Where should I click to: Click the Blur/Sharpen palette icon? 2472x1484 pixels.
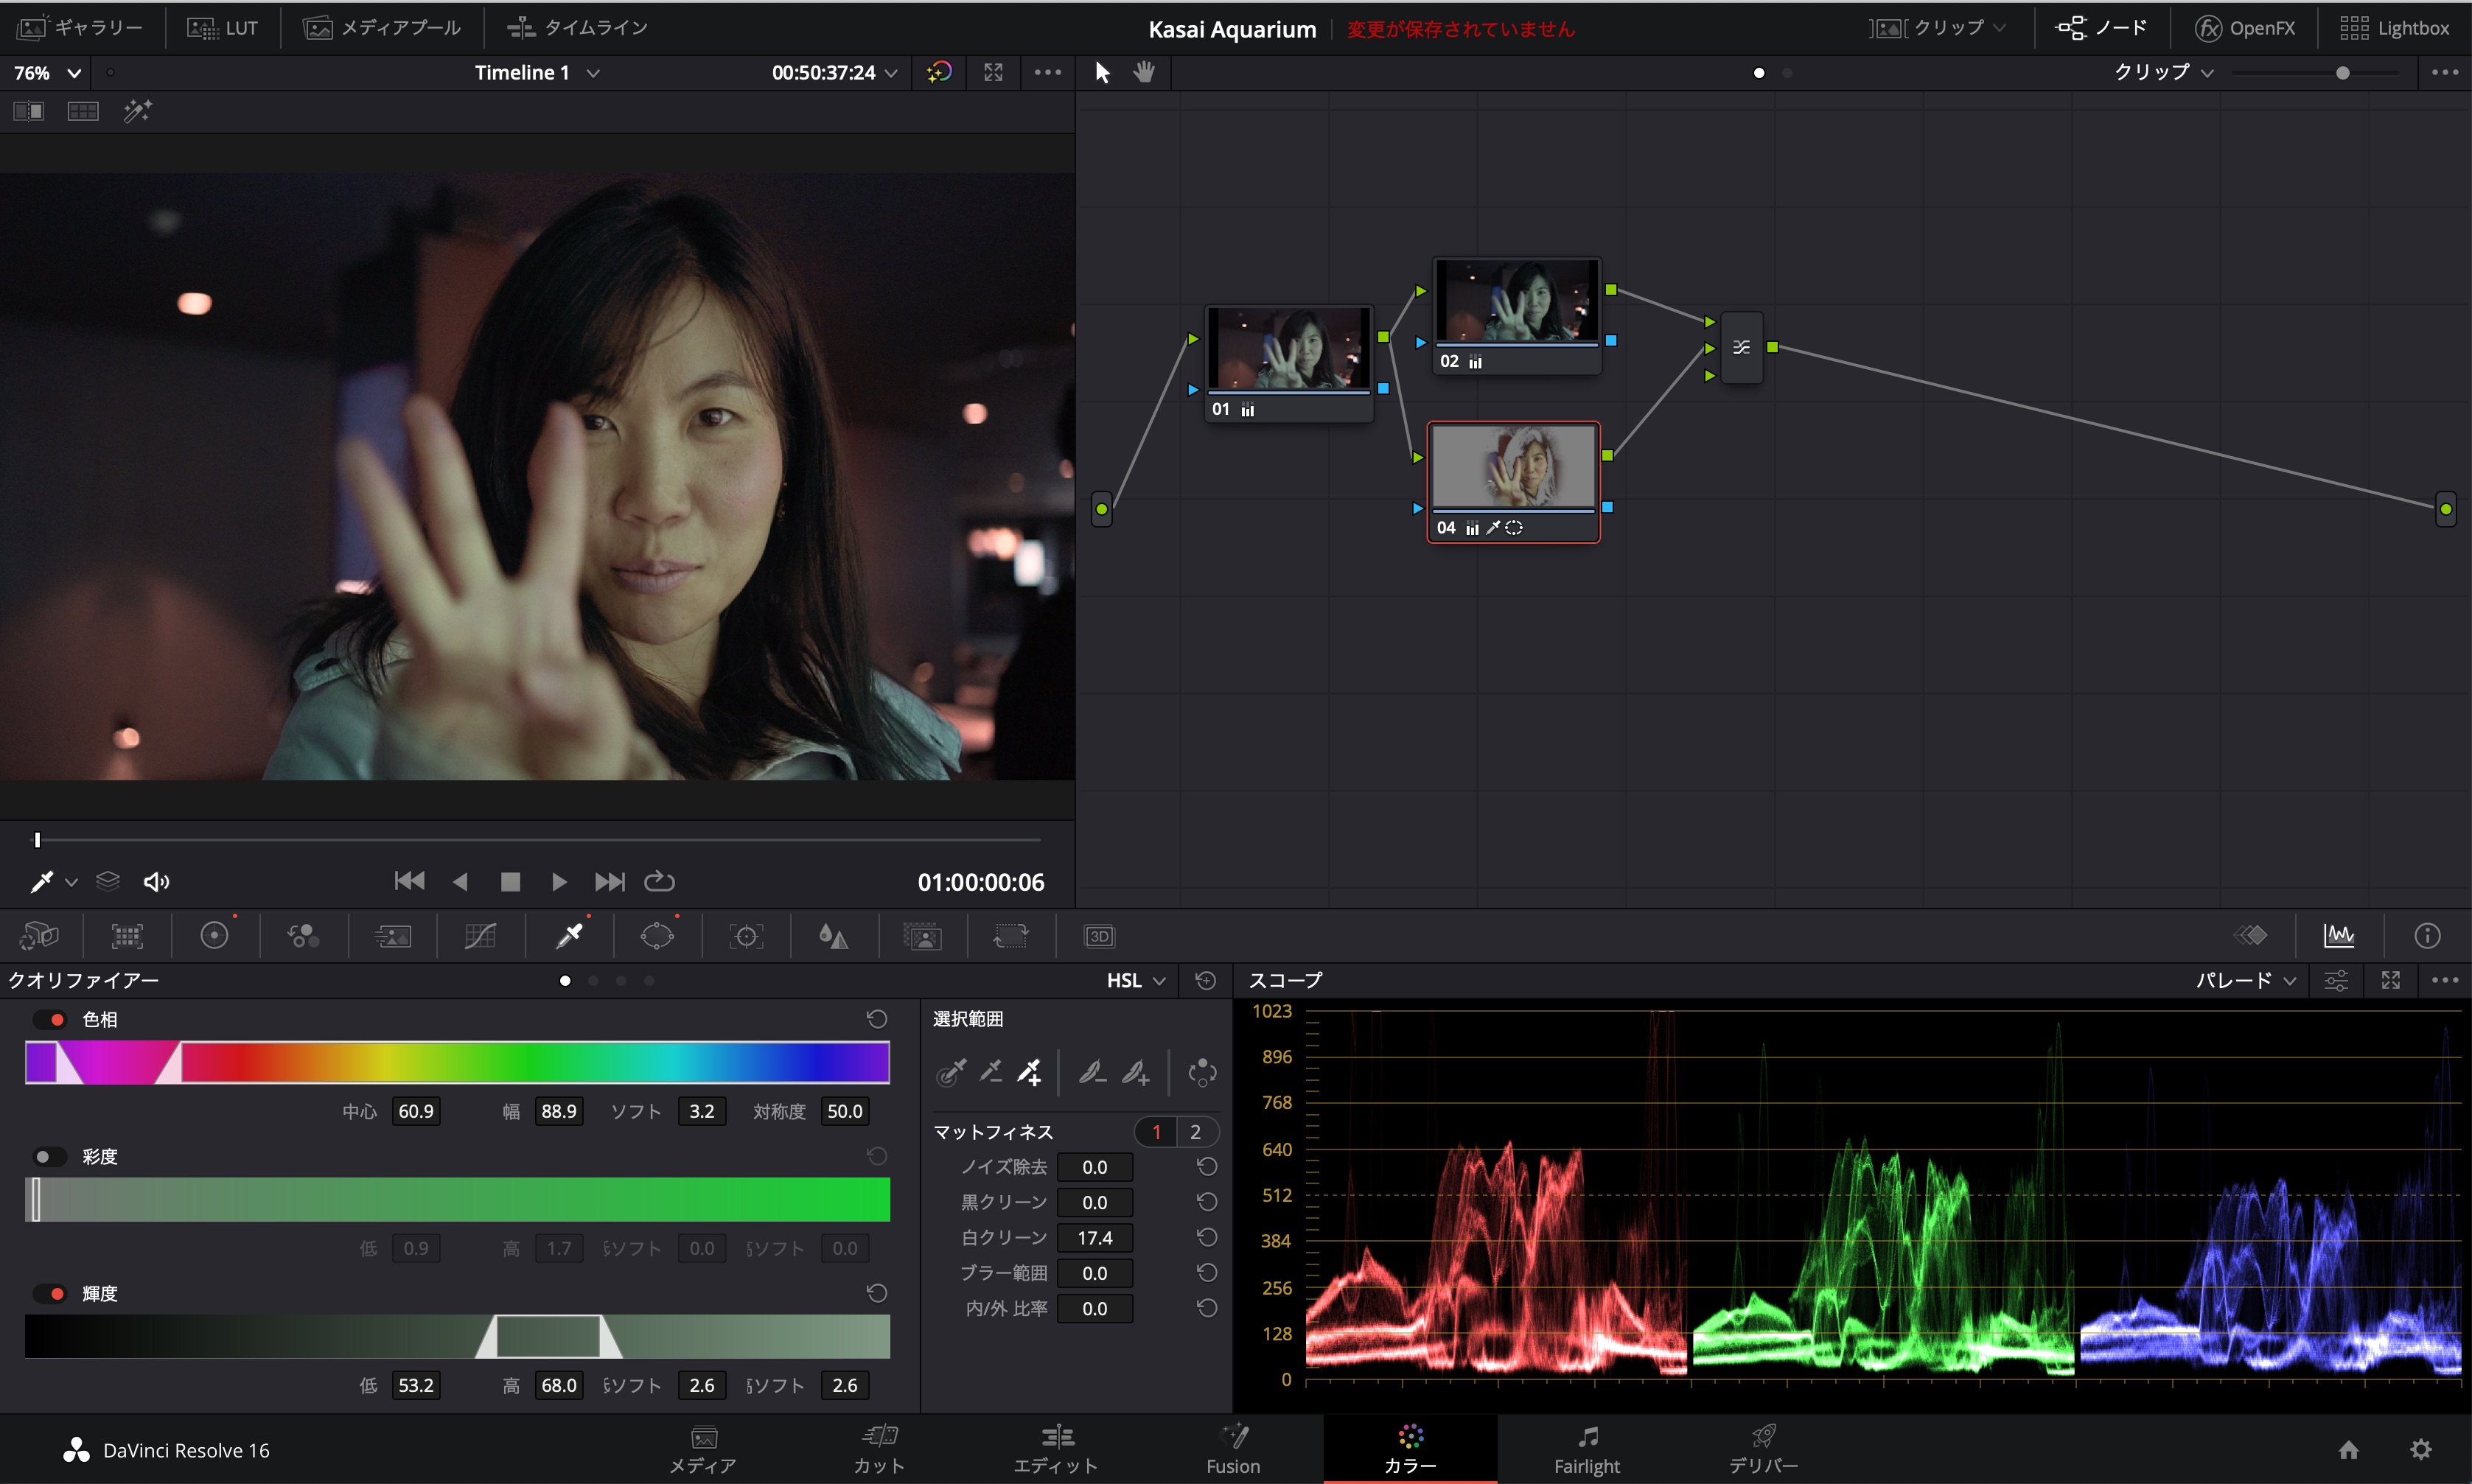(x=833, y=936)
